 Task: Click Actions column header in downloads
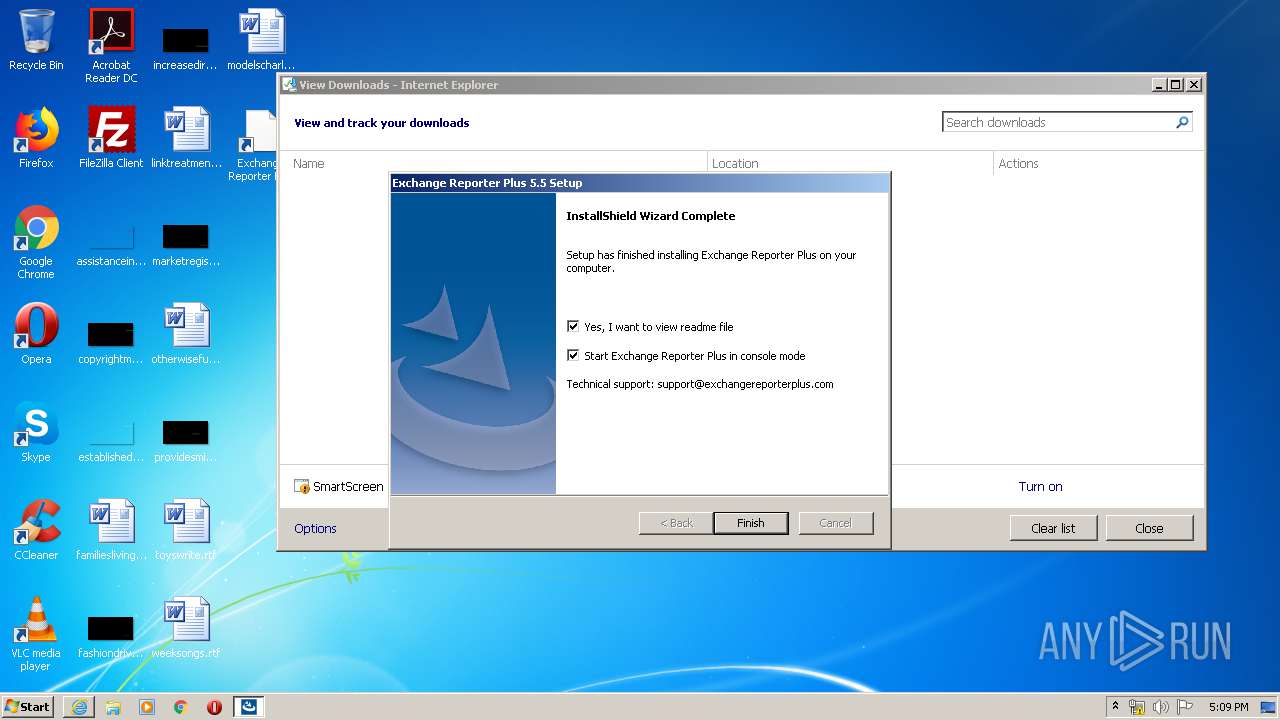(1094, 163)
